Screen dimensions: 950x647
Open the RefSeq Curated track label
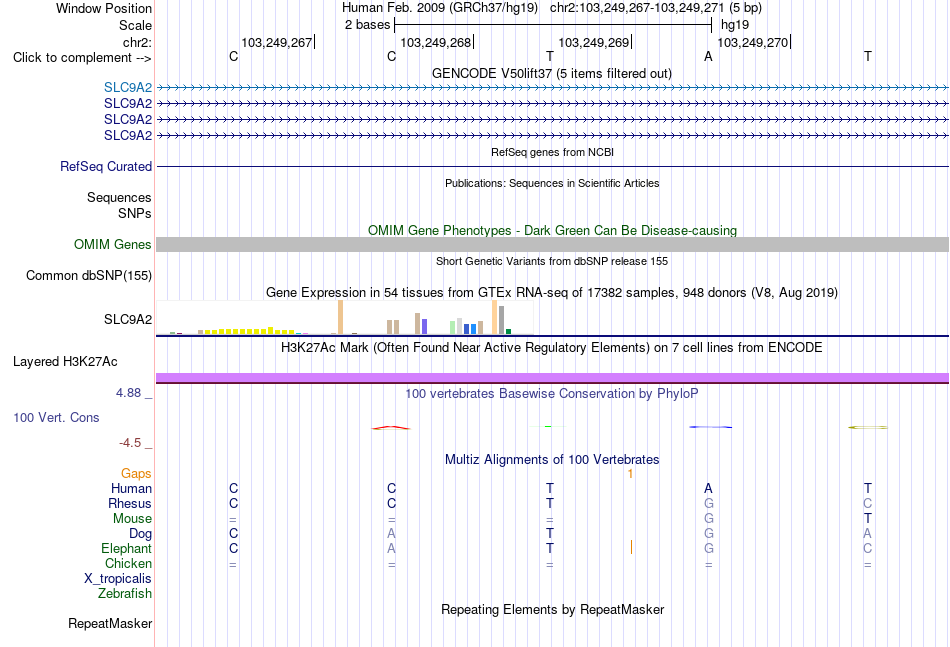click(106, 167)
